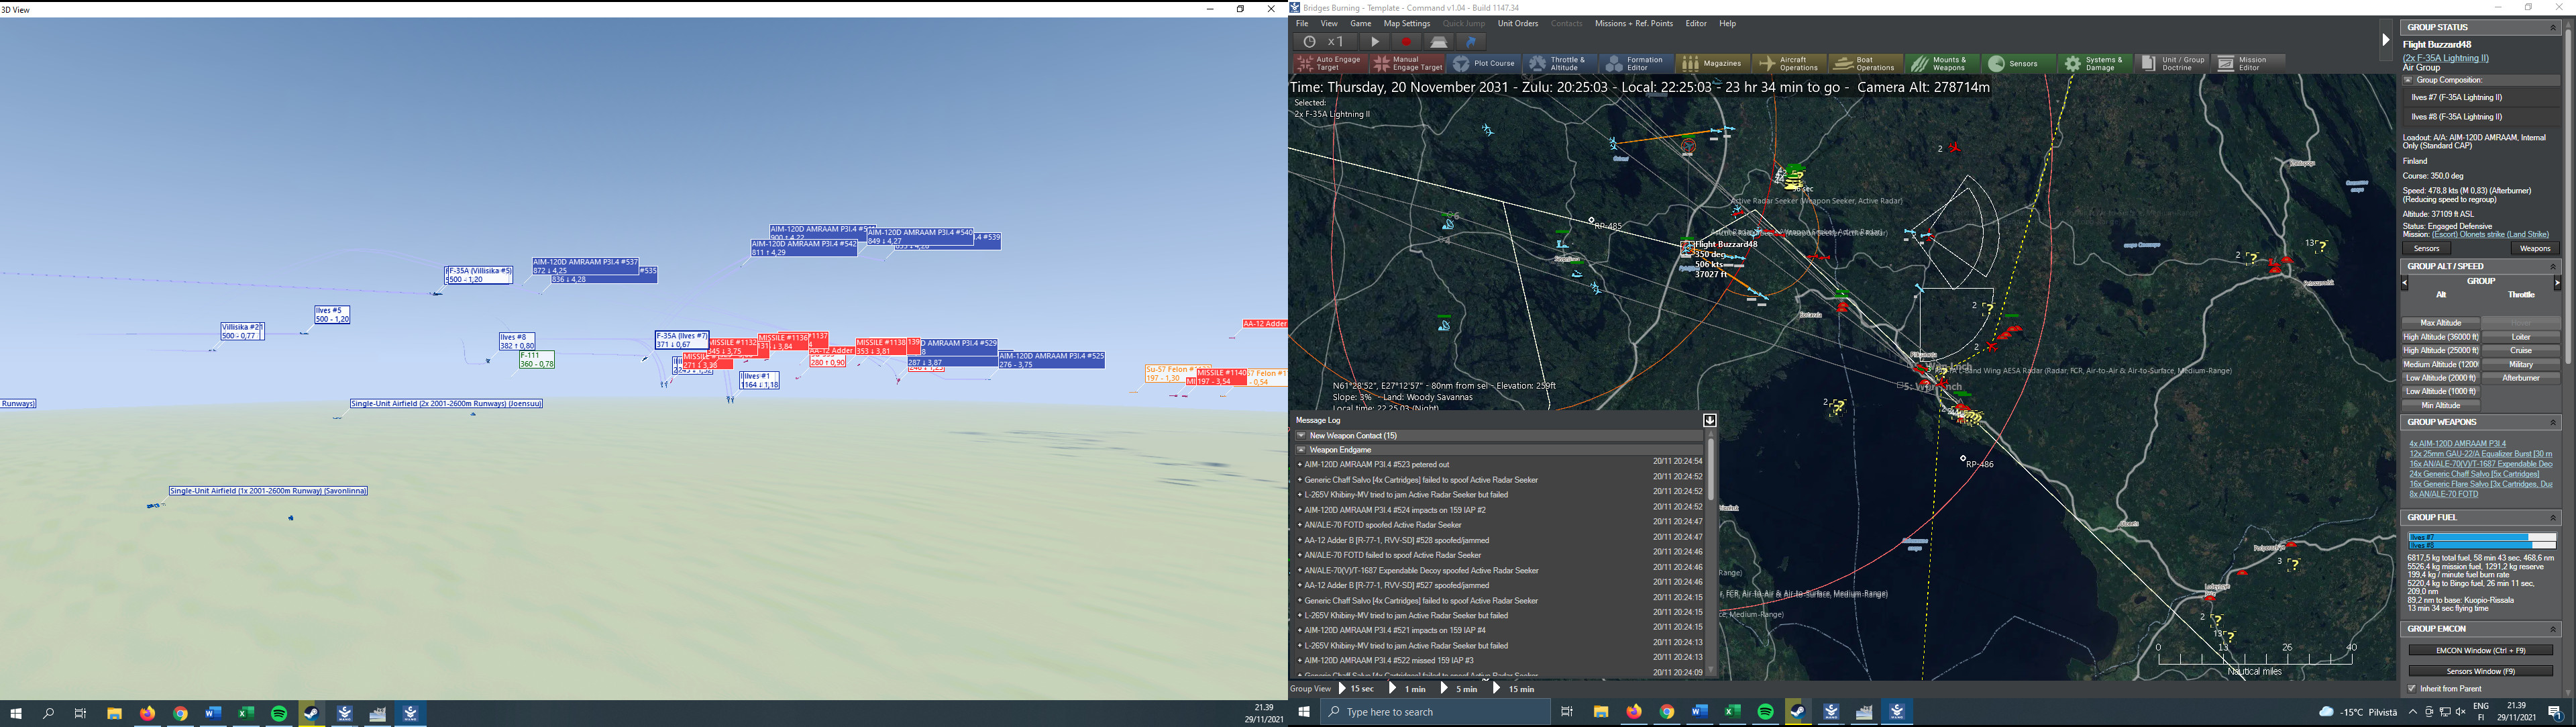Collapse the GROUP FUEL panel
The image size is (2576, 727).
click(x=2552, y=518)
